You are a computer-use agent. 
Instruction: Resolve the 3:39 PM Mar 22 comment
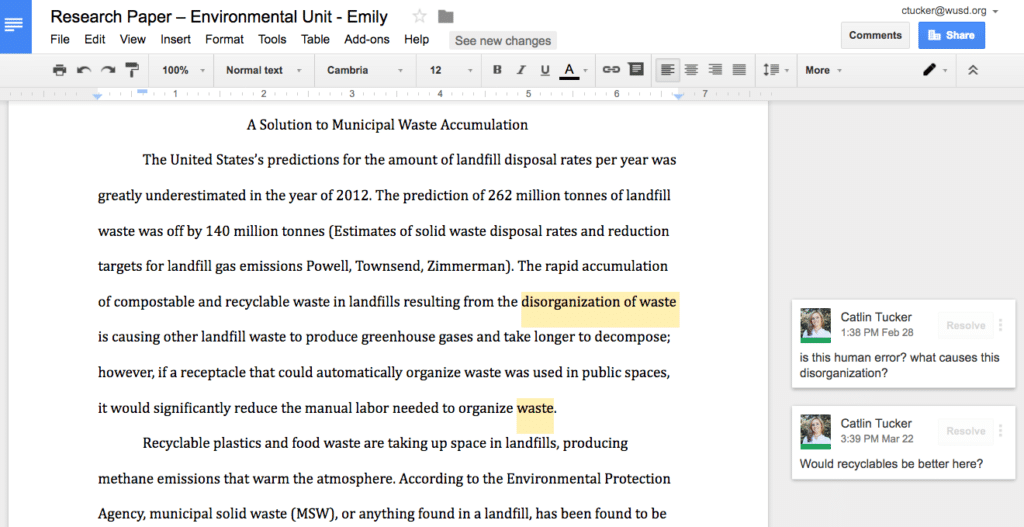(965, 431)
